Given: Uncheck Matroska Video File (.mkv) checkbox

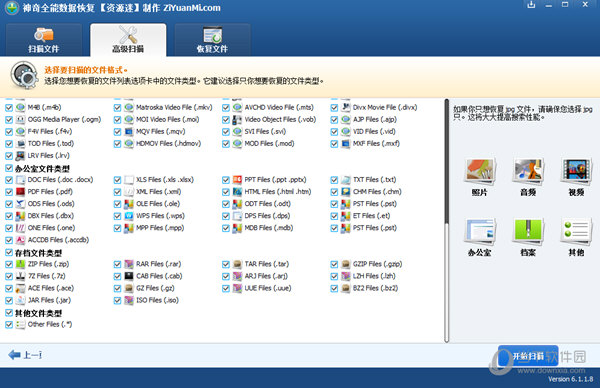Looking at the screenshot, I should point(117,108).
